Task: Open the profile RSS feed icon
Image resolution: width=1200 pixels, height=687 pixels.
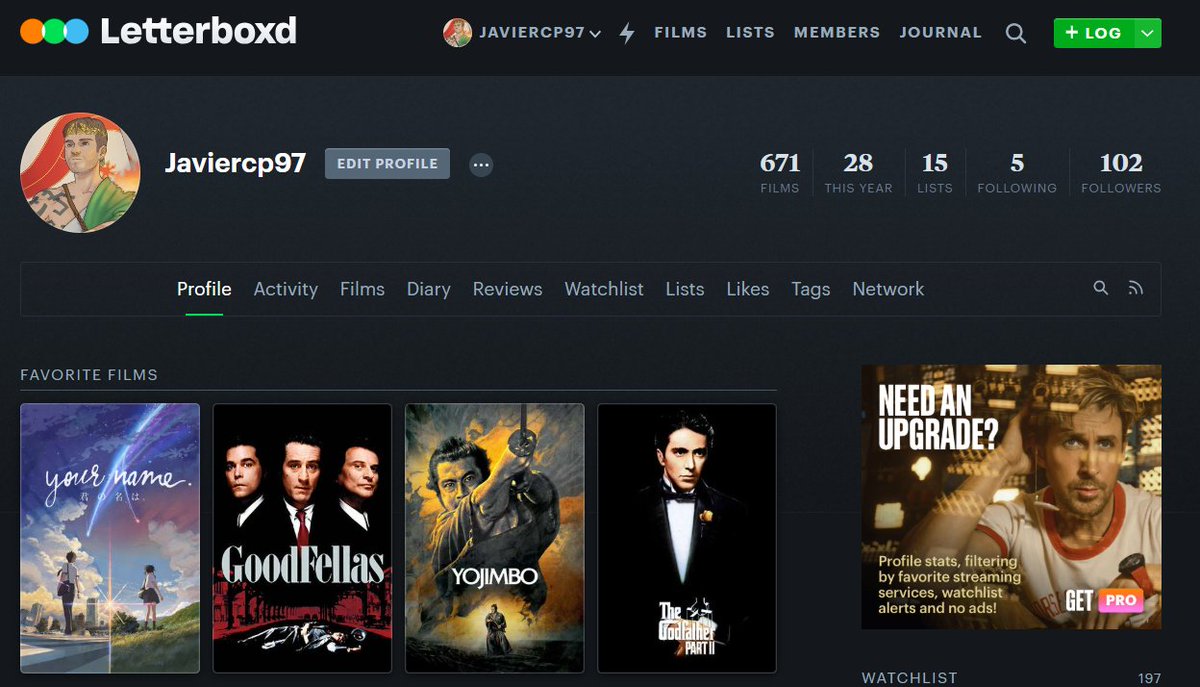Action: [1135, 288]
